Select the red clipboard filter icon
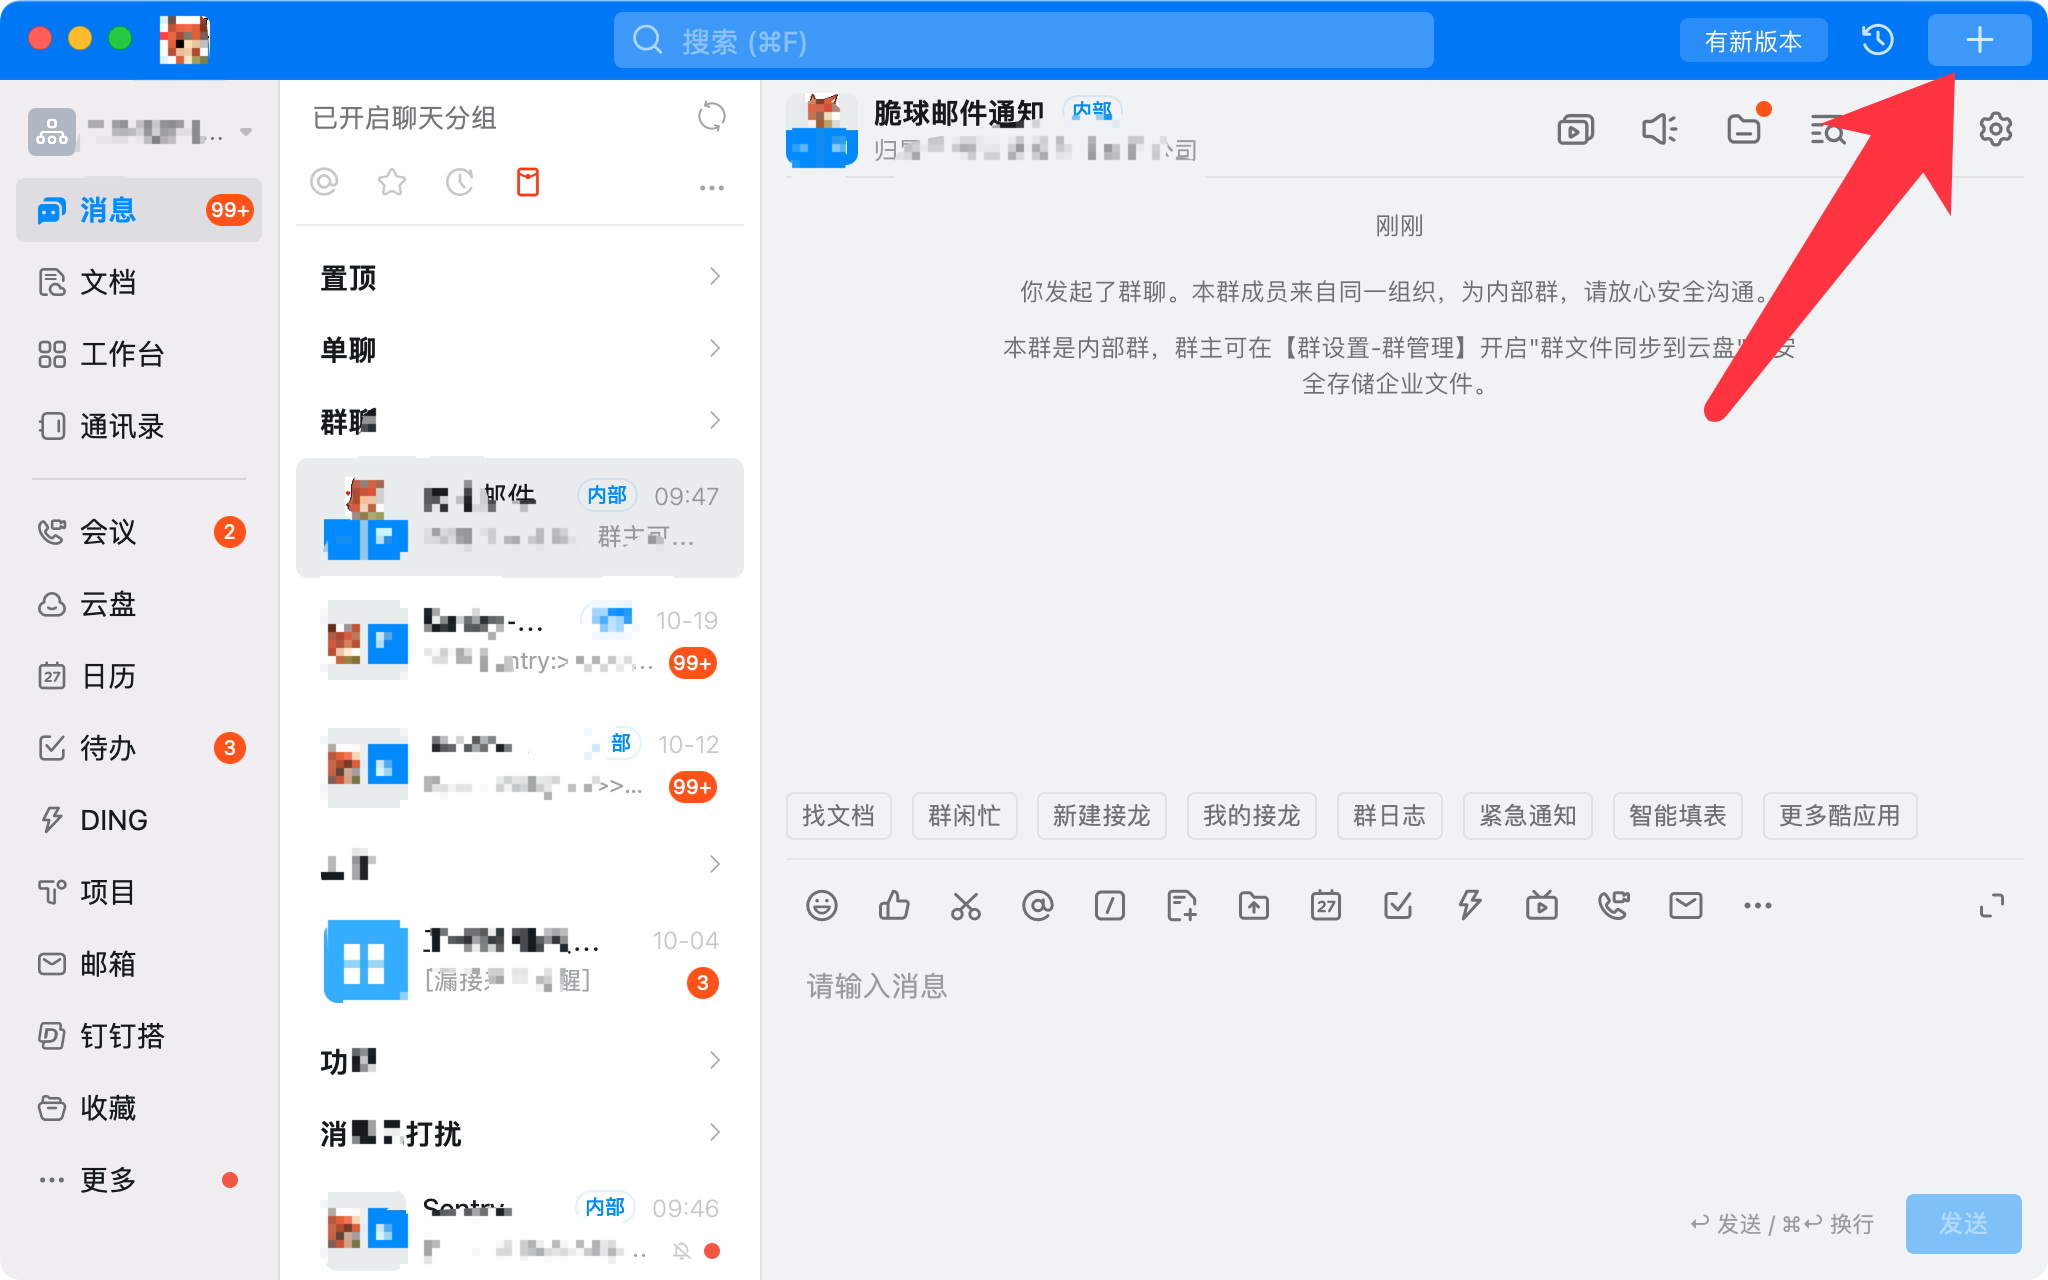This screenshot has height=1280, width=2048. (x=528, y=182)
